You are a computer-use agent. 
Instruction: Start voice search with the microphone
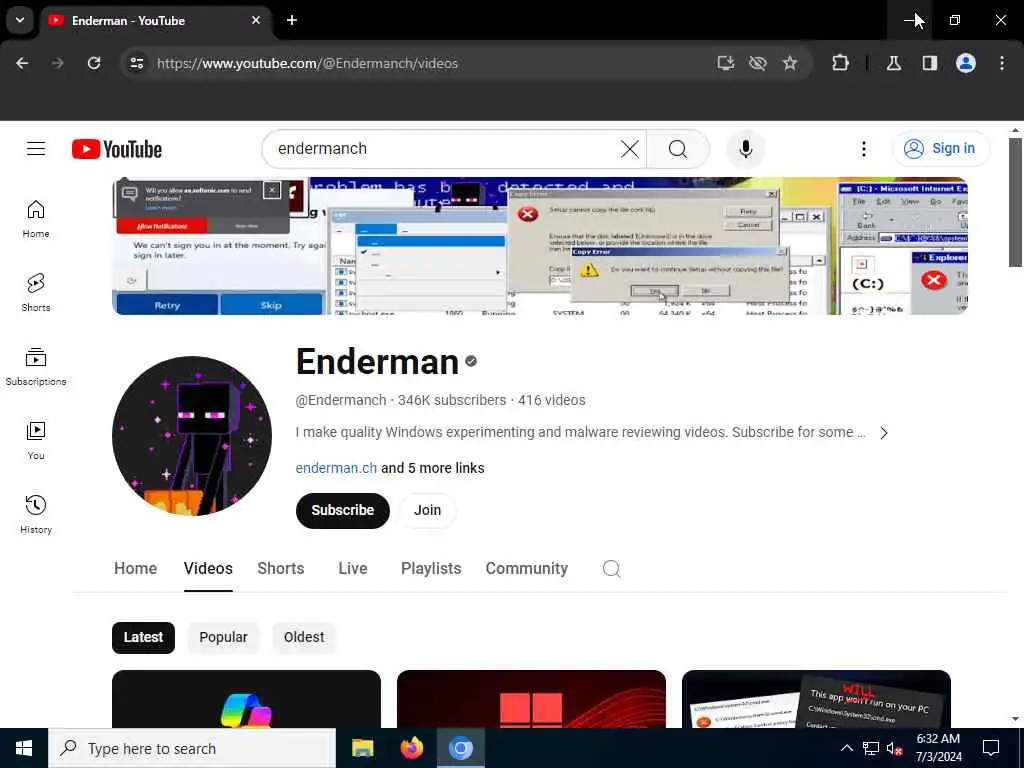point(745,149)
